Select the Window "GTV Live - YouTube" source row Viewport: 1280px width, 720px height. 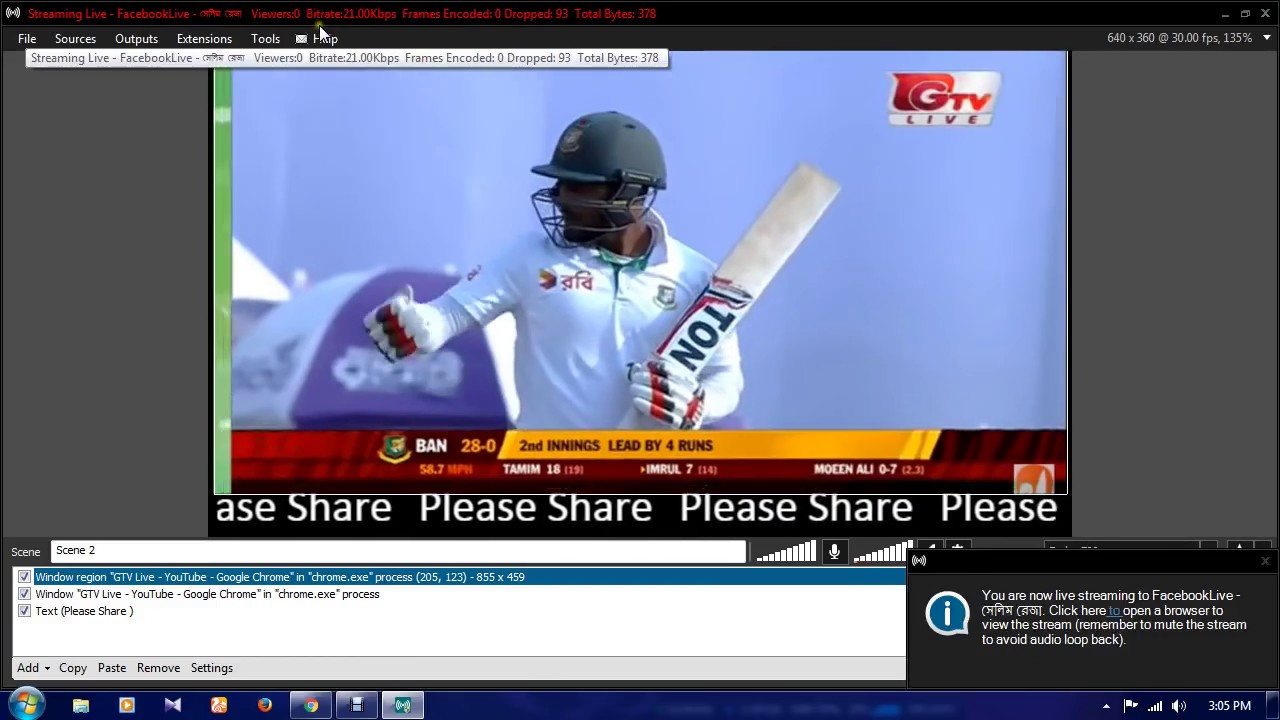pyautogui.click(x=460, y=594)
